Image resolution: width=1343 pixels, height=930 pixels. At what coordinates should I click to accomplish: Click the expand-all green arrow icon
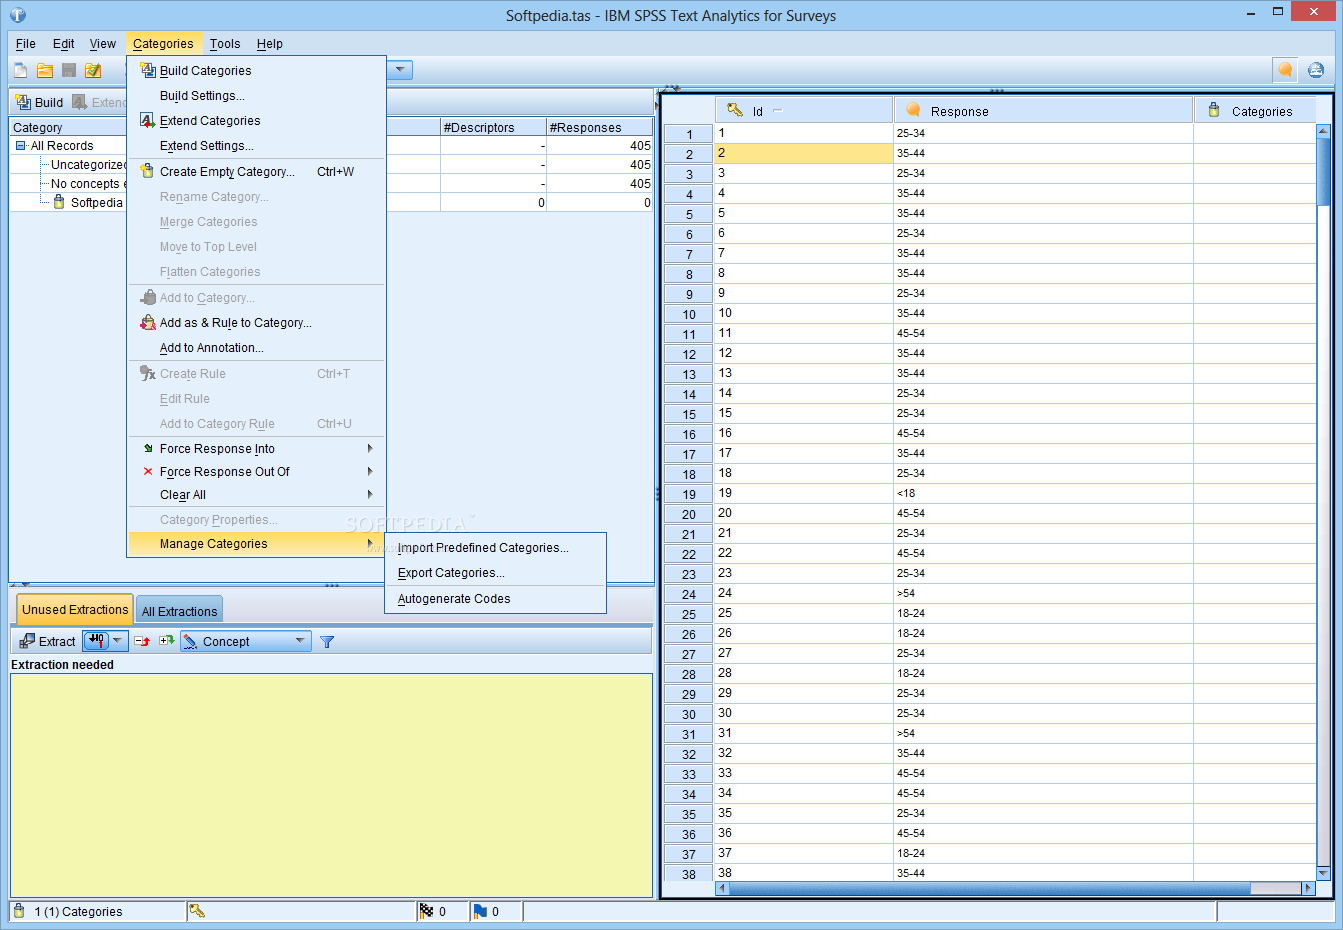[x=166, y=641]
